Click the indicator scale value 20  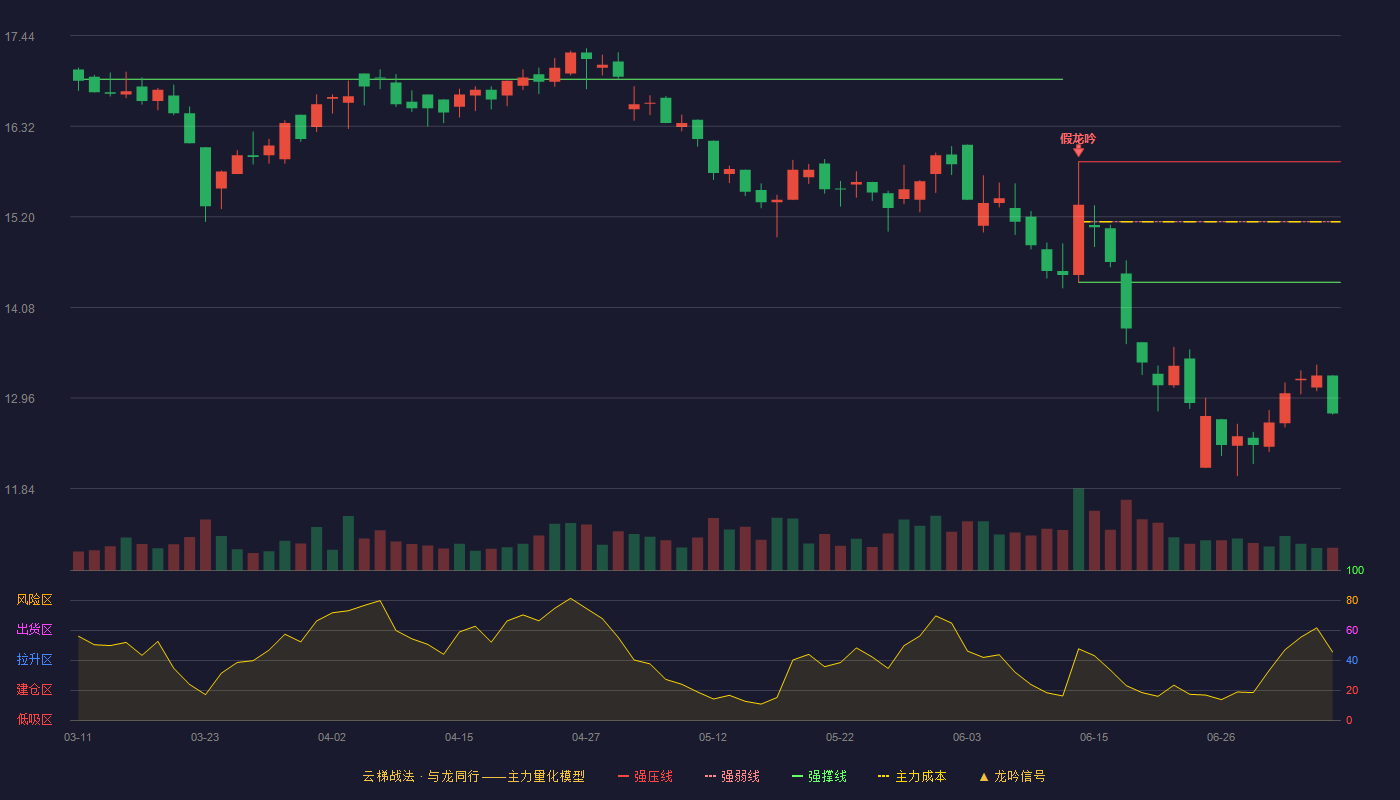pyautogui.click(x=1352, y=690)
